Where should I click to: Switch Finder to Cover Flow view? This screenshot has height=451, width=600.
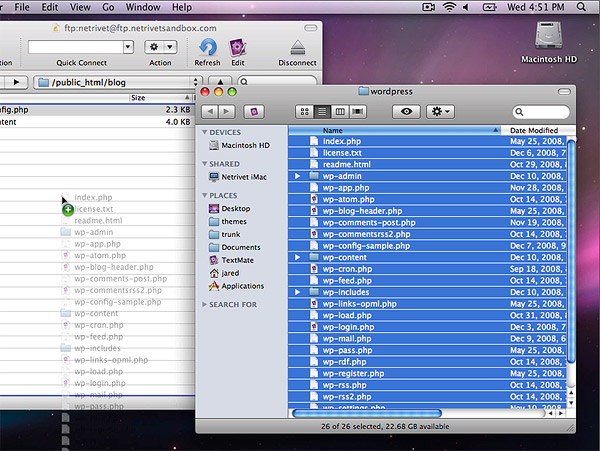(357, 111)
